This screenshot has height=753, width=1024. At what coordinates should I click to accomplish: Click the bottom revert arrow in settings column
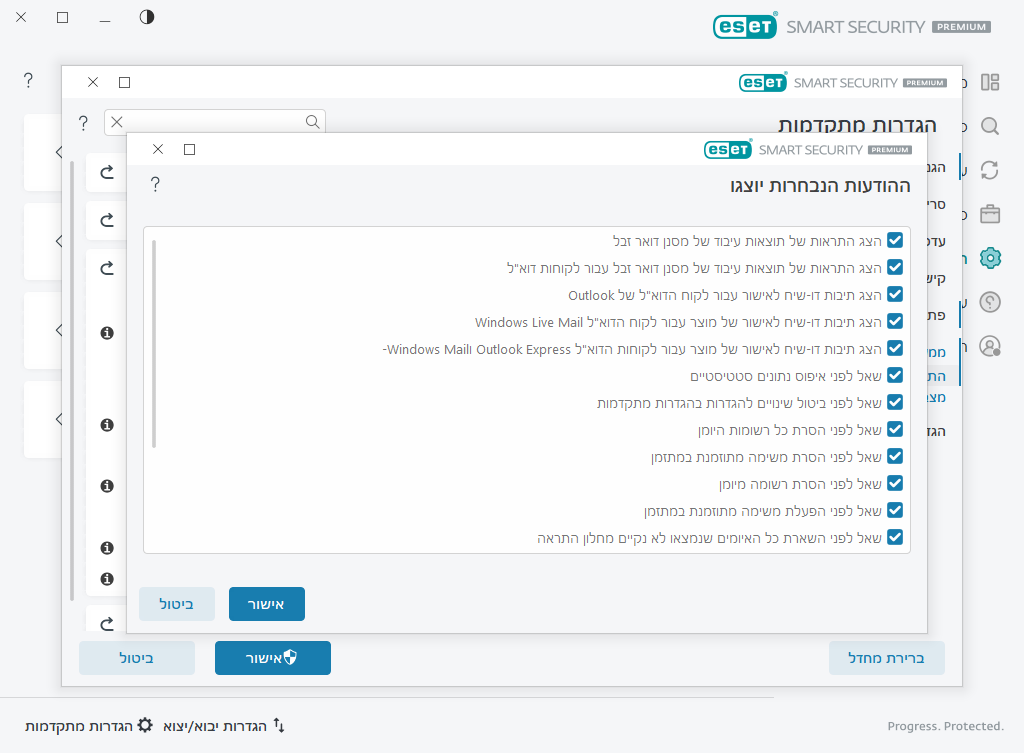tap(107, 624)
